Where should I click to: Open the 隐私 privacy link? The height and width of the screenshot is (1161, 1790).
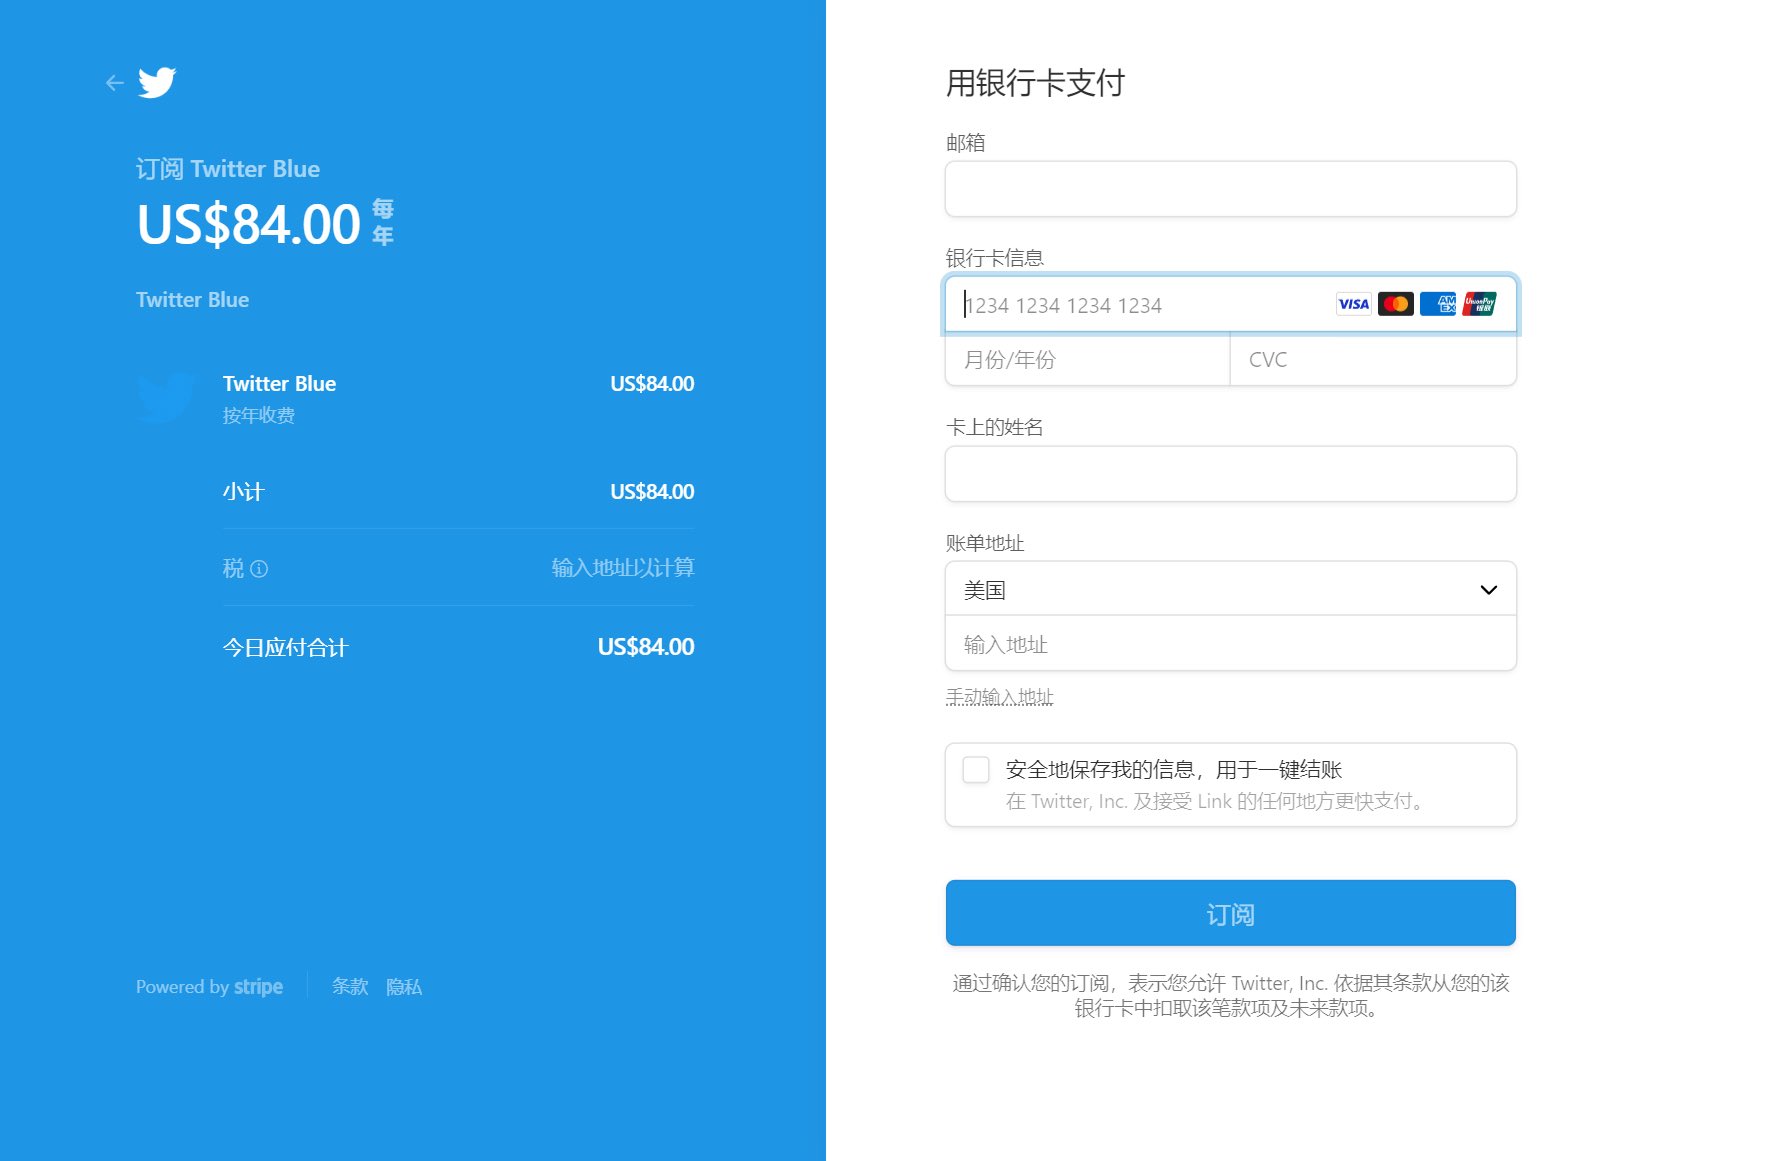[x=404, y=987]
